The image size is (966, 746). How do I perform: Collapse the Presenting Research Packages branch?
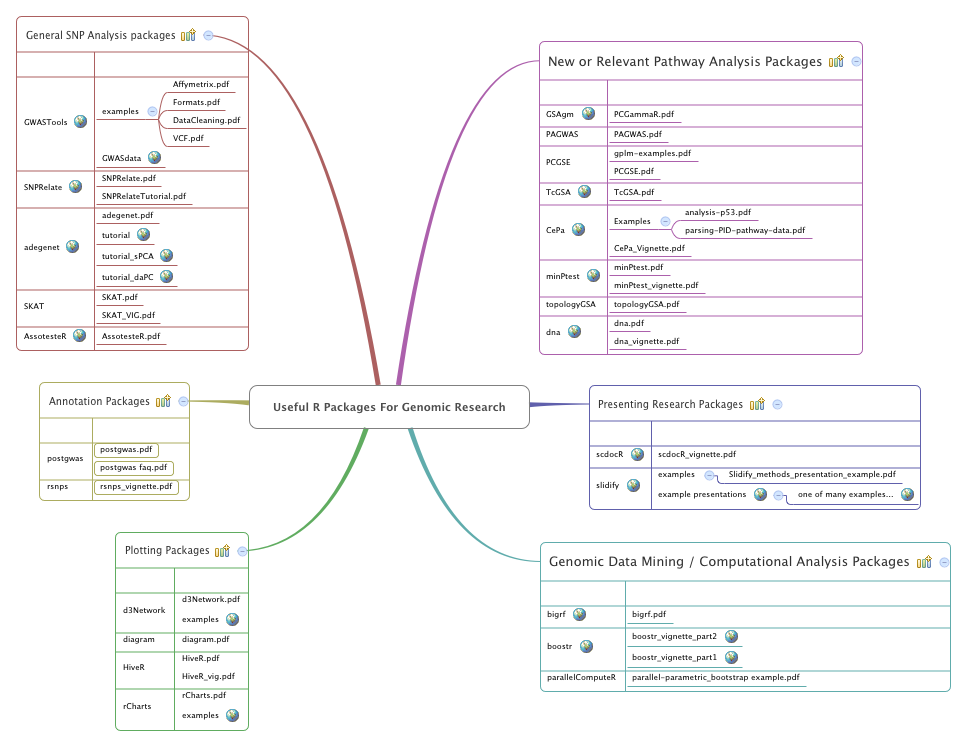[777, 404]
